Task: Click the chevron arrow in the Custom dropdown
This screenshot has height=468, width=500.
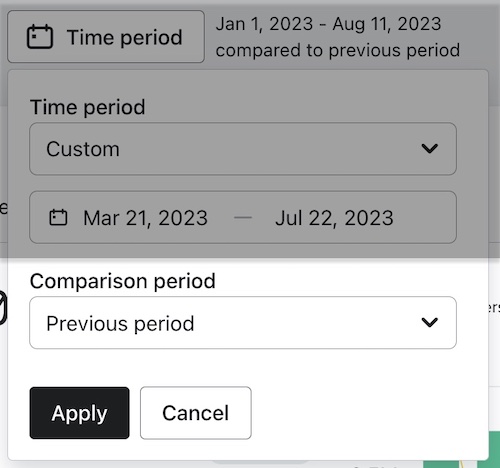Action: click(430, 149)
